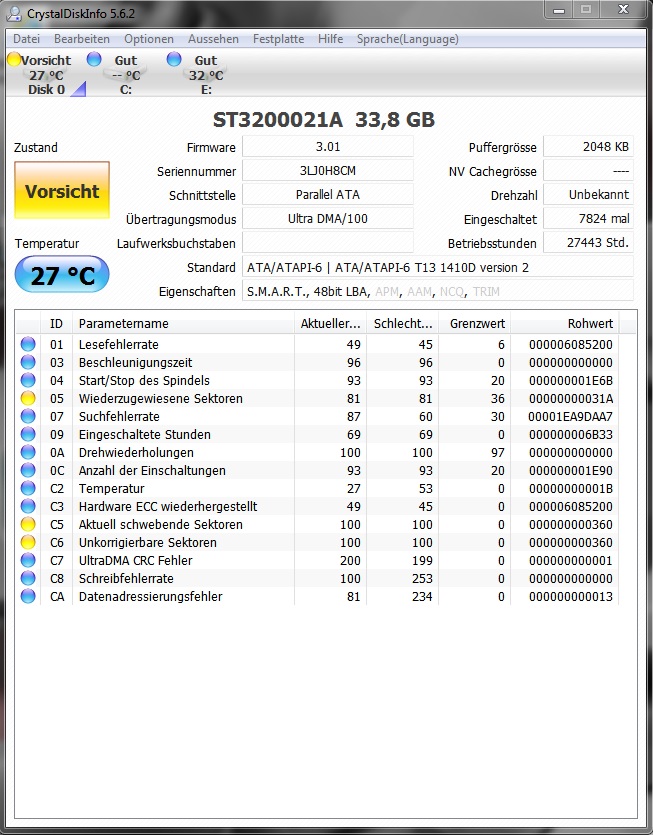This screenshot has height=835, width=653.
Task: Click the Rohwert column header
Action: 565,323
